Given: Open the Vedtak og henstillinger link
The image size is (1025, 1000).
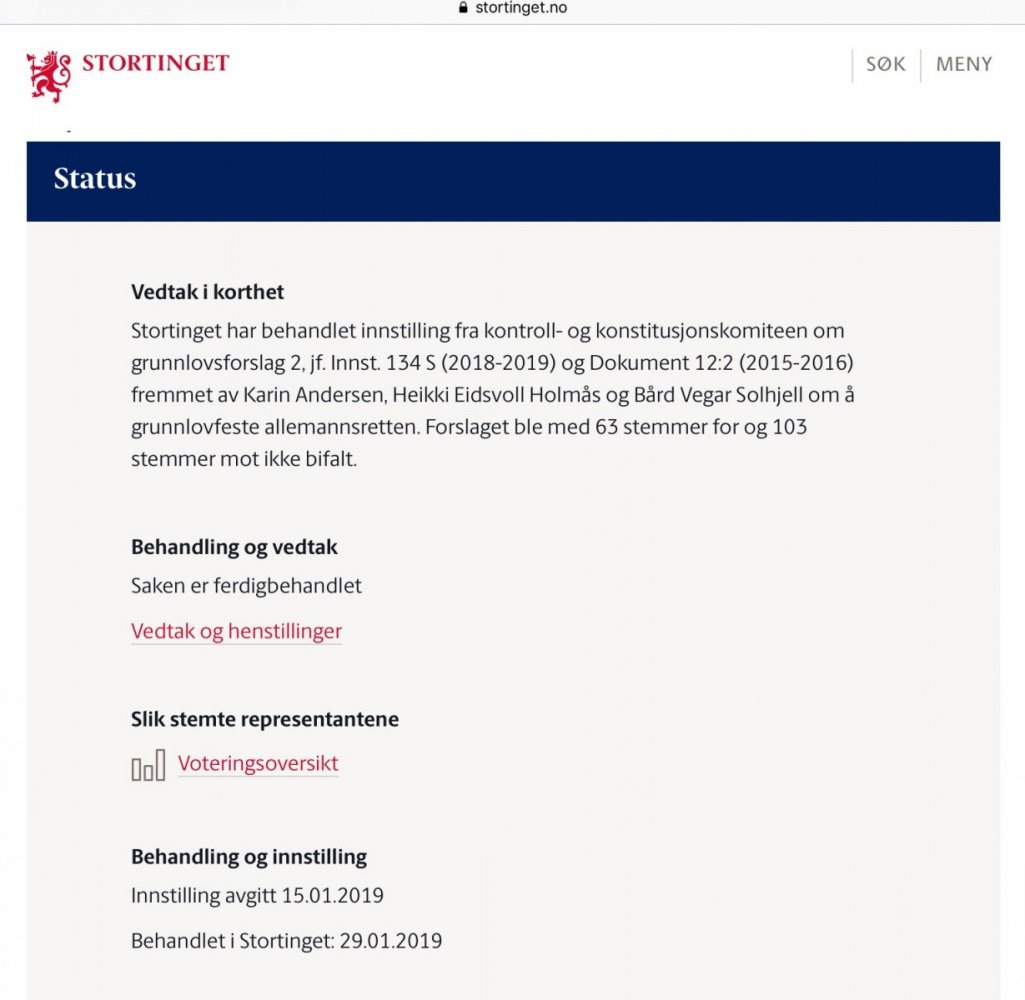Looking at the screenshot, I should pos(236,632).
